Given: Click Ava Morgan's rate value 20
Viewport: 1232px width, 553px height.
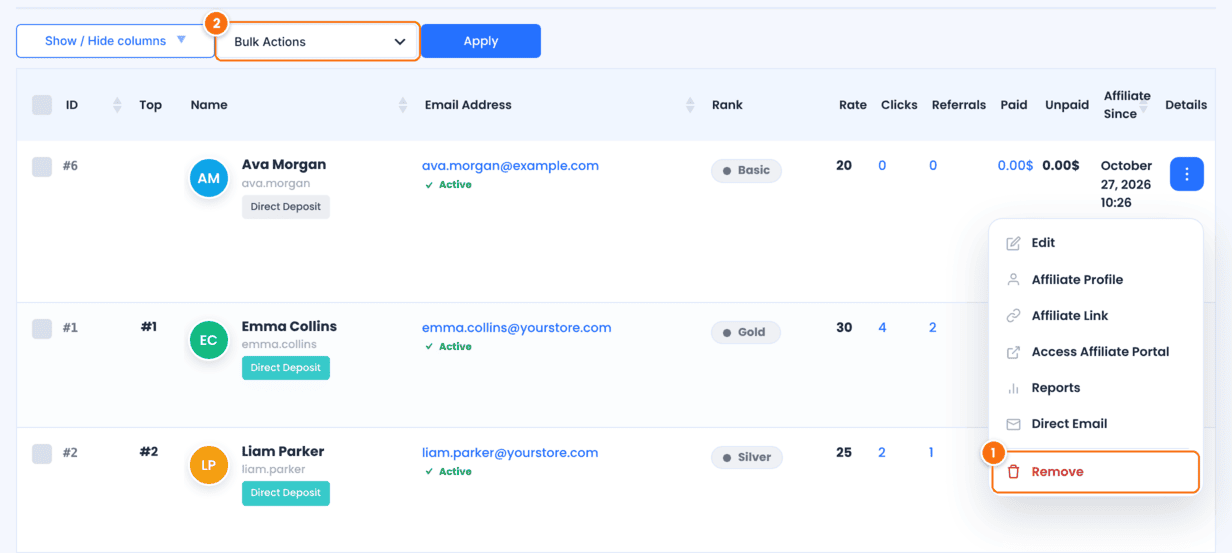Looking at the screenshot, I should [844, 166].
